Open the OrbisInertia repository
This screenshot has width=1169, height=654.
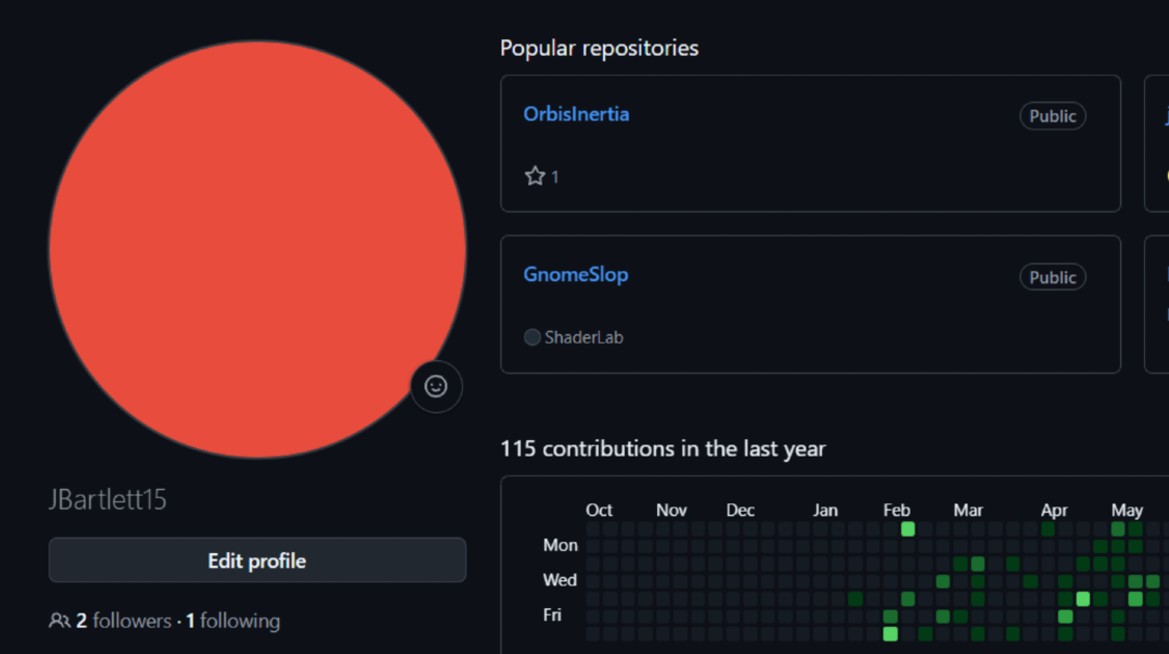point(576,114)
